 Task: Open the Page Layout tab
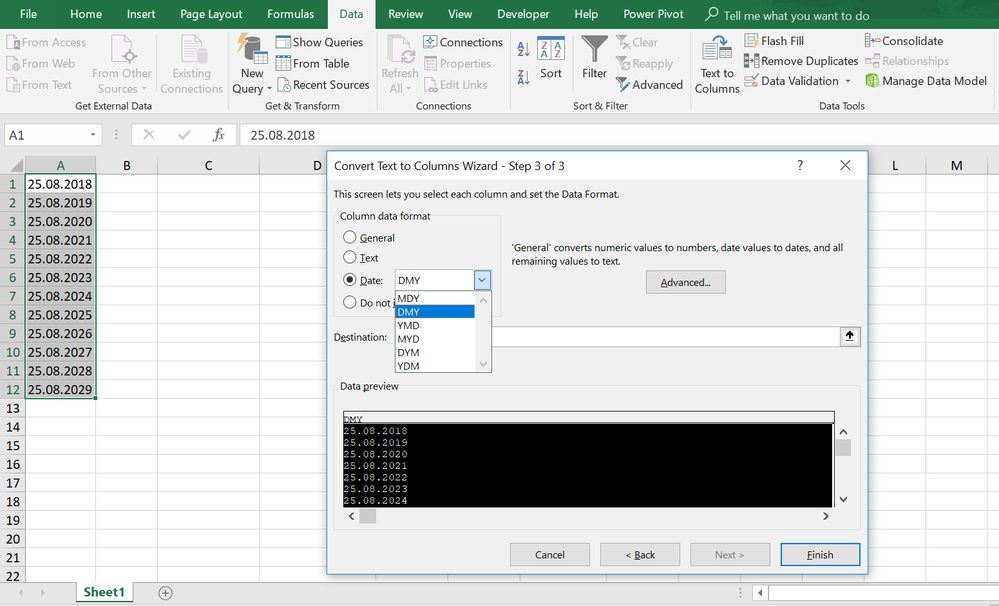(x=211, y=14)
